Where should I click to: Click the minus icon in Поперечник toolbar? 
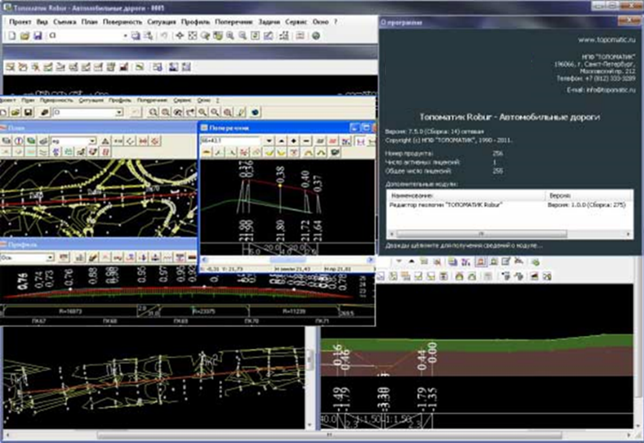(306, 141)
